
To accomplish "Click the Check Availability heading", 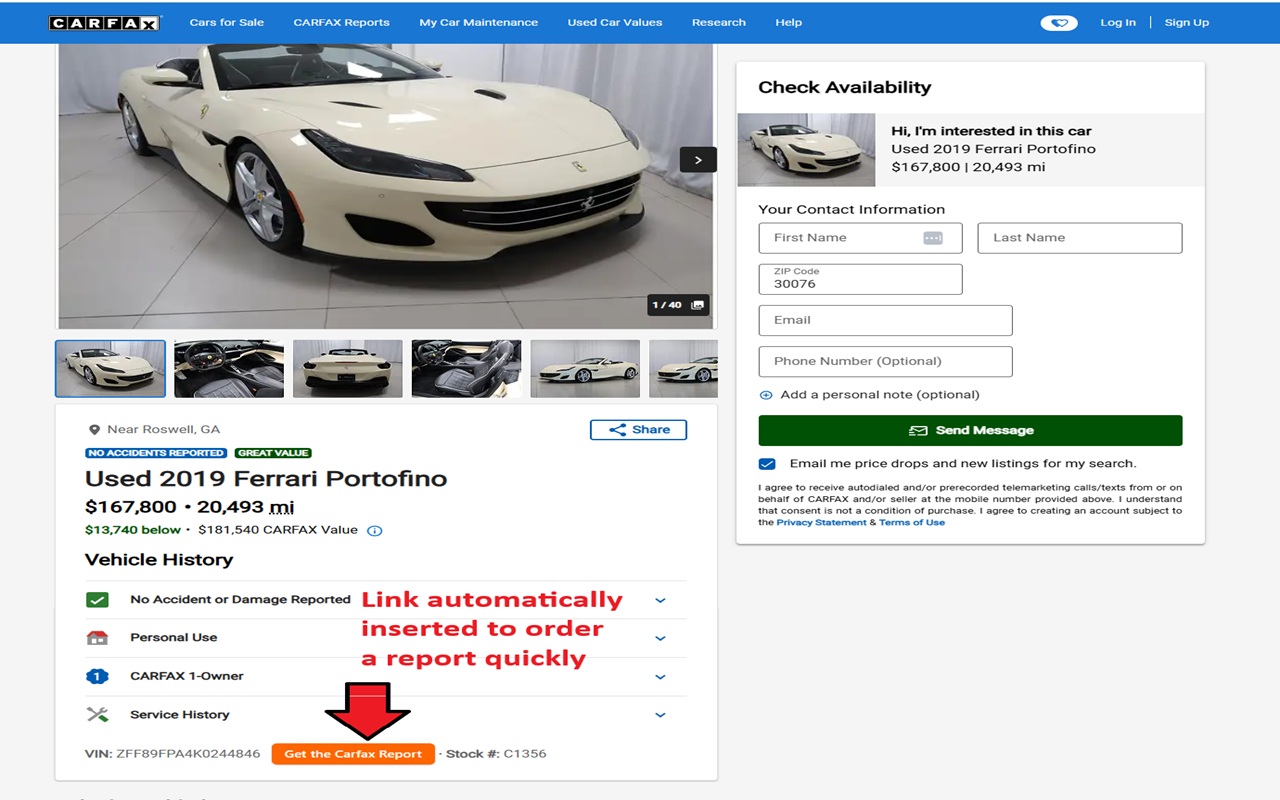I will click(845, 87).
